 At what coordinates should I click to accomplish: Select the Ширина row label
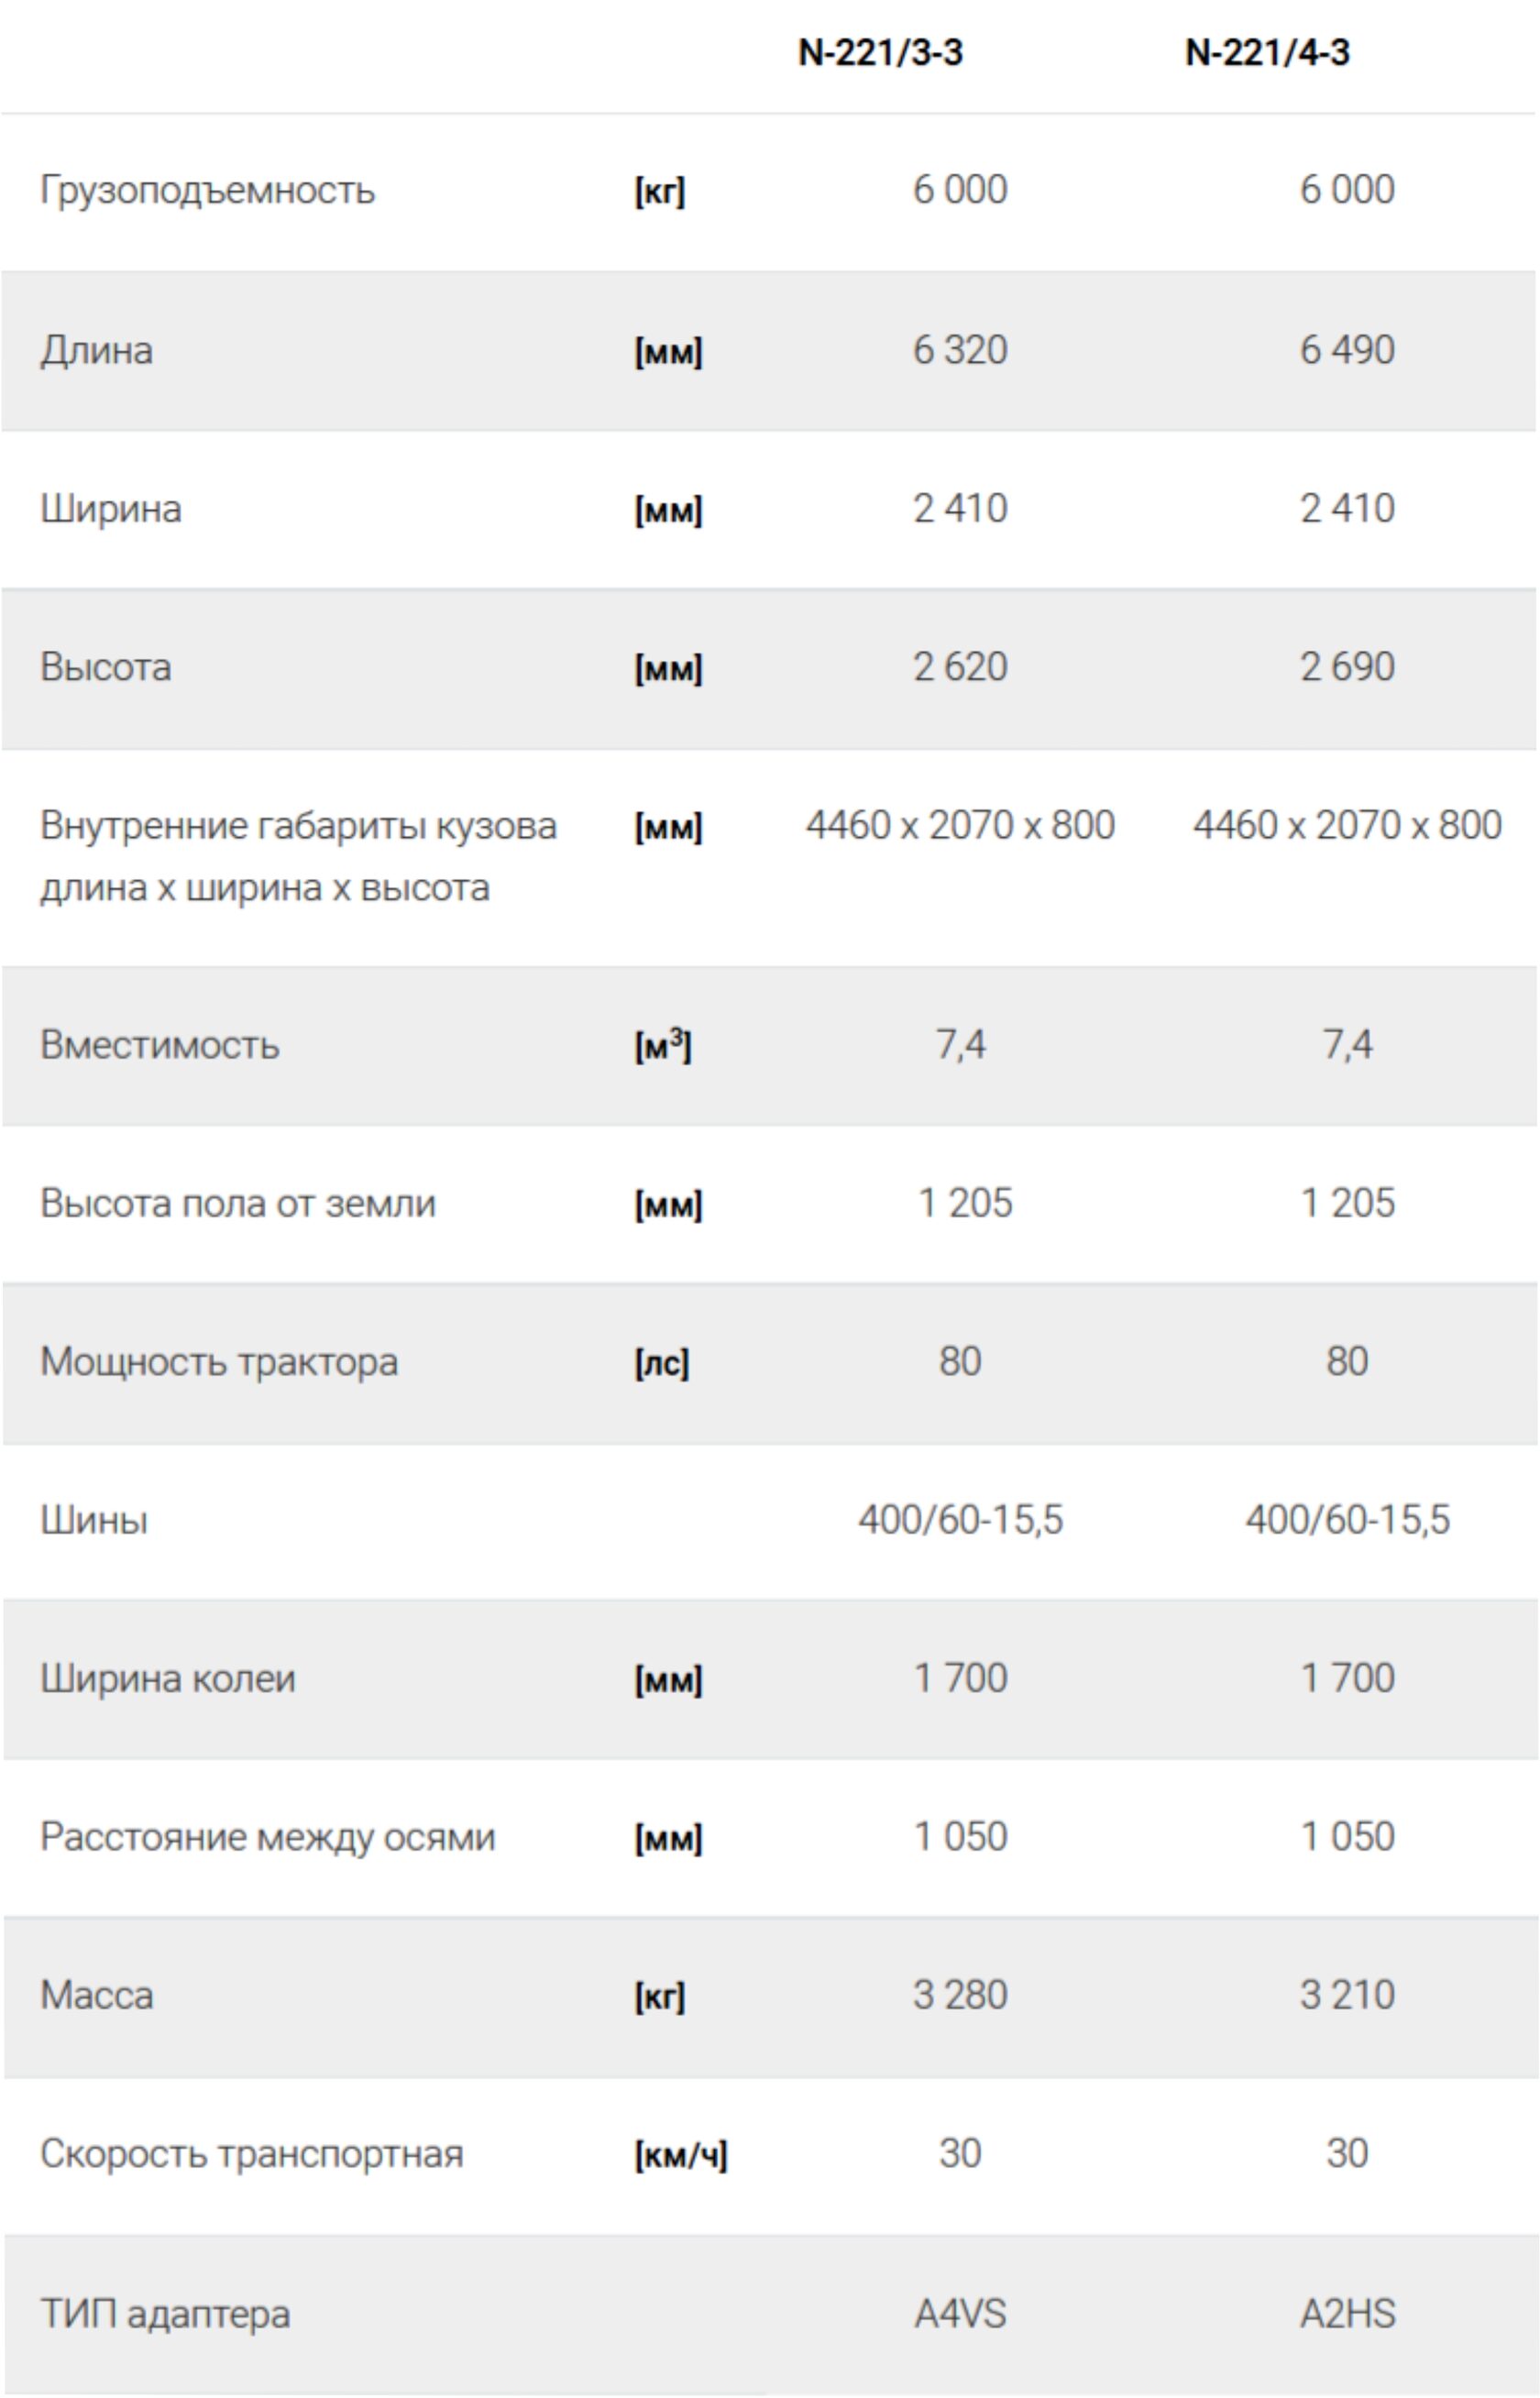click(x=111, y=509)
